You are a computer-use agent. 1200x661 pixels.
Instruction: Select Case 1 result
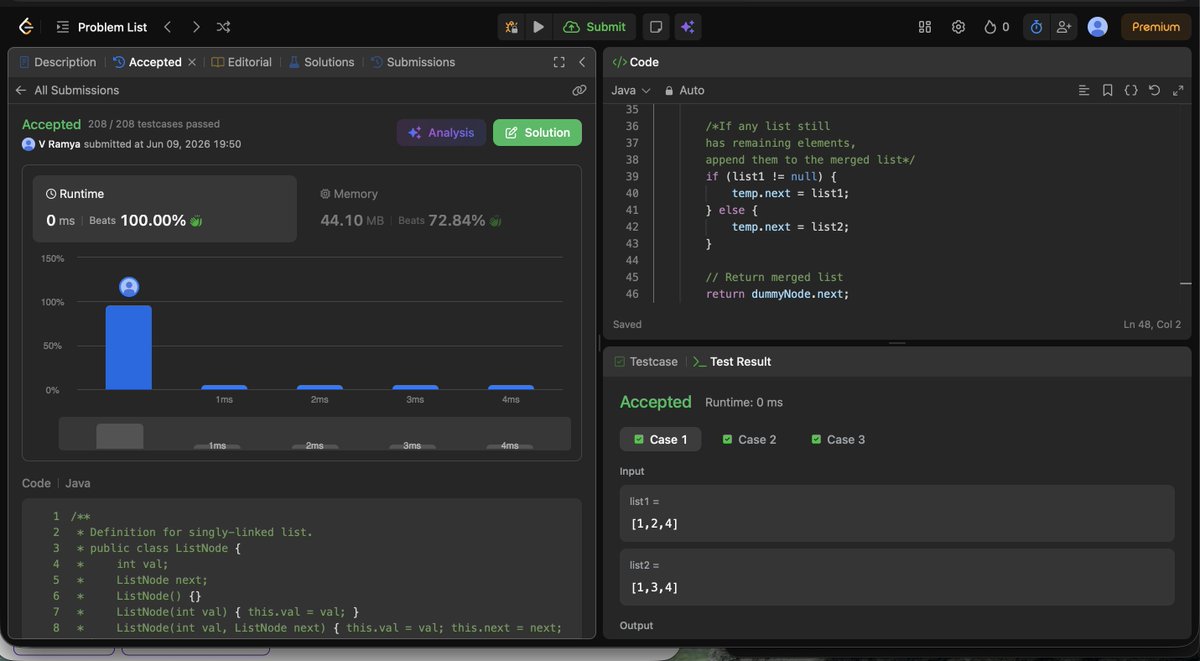660,439
